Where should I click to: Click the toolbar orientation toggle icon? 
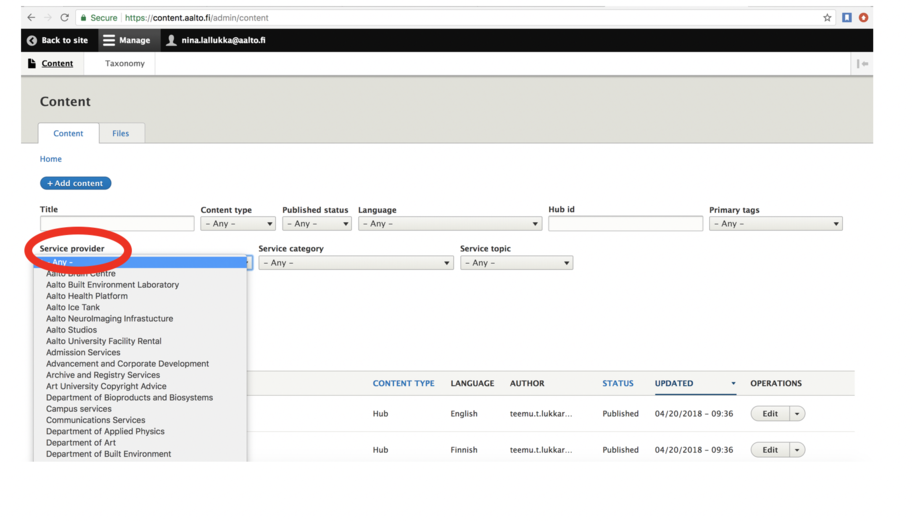(x=862, y=64)
